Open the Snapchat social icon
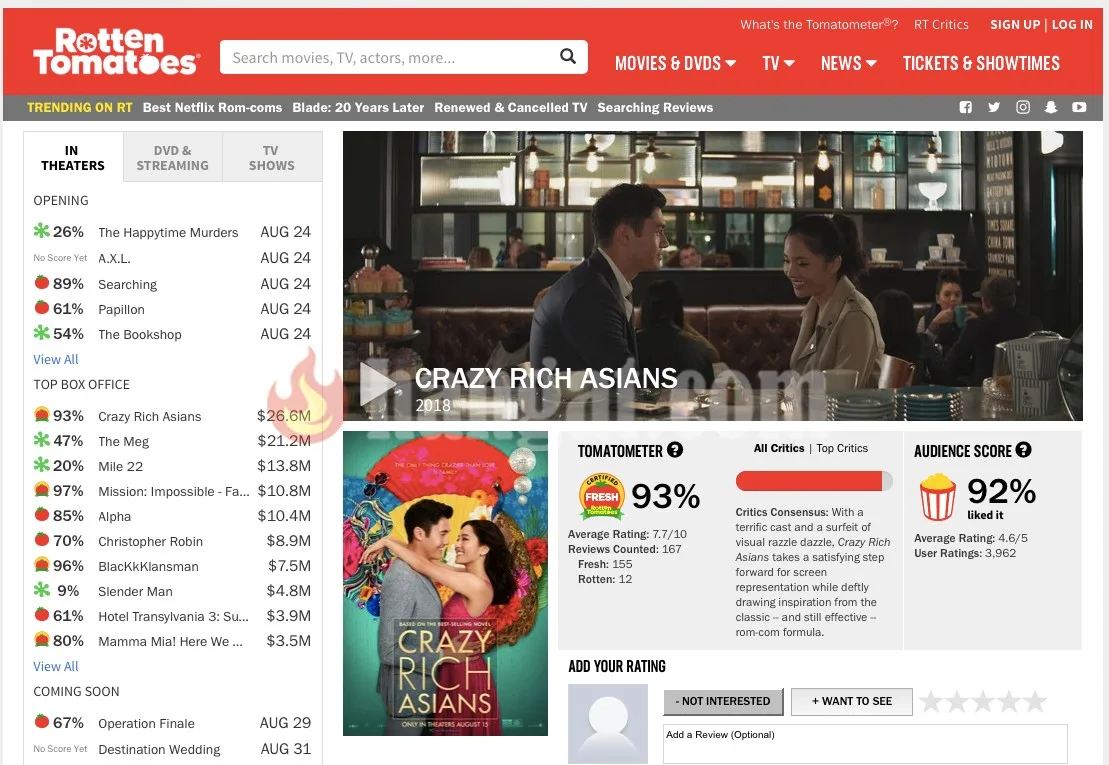Screen dimensions: 1109x765 (1051, 108)
